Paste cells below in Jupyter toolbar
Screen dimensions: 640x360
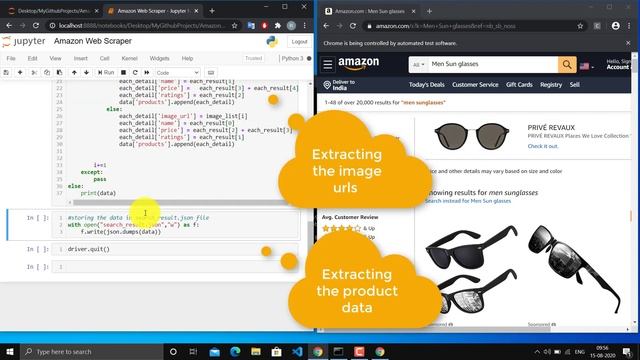click(60, 72)
